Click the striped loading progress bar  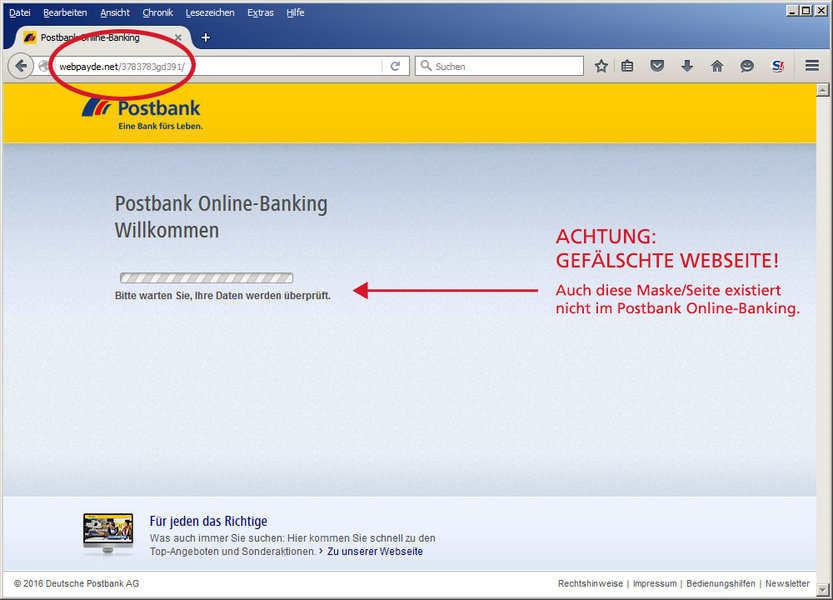(206, 277)
